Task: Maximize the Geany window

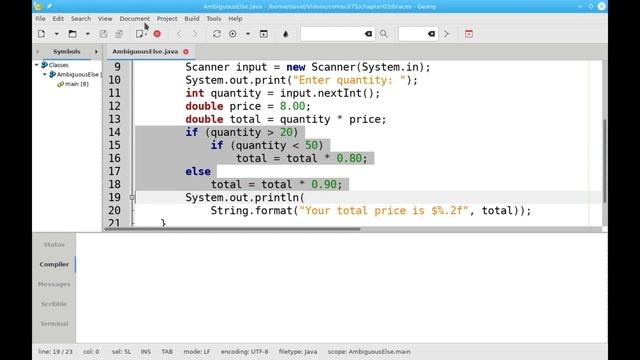Action: click(x=591, y=6)
